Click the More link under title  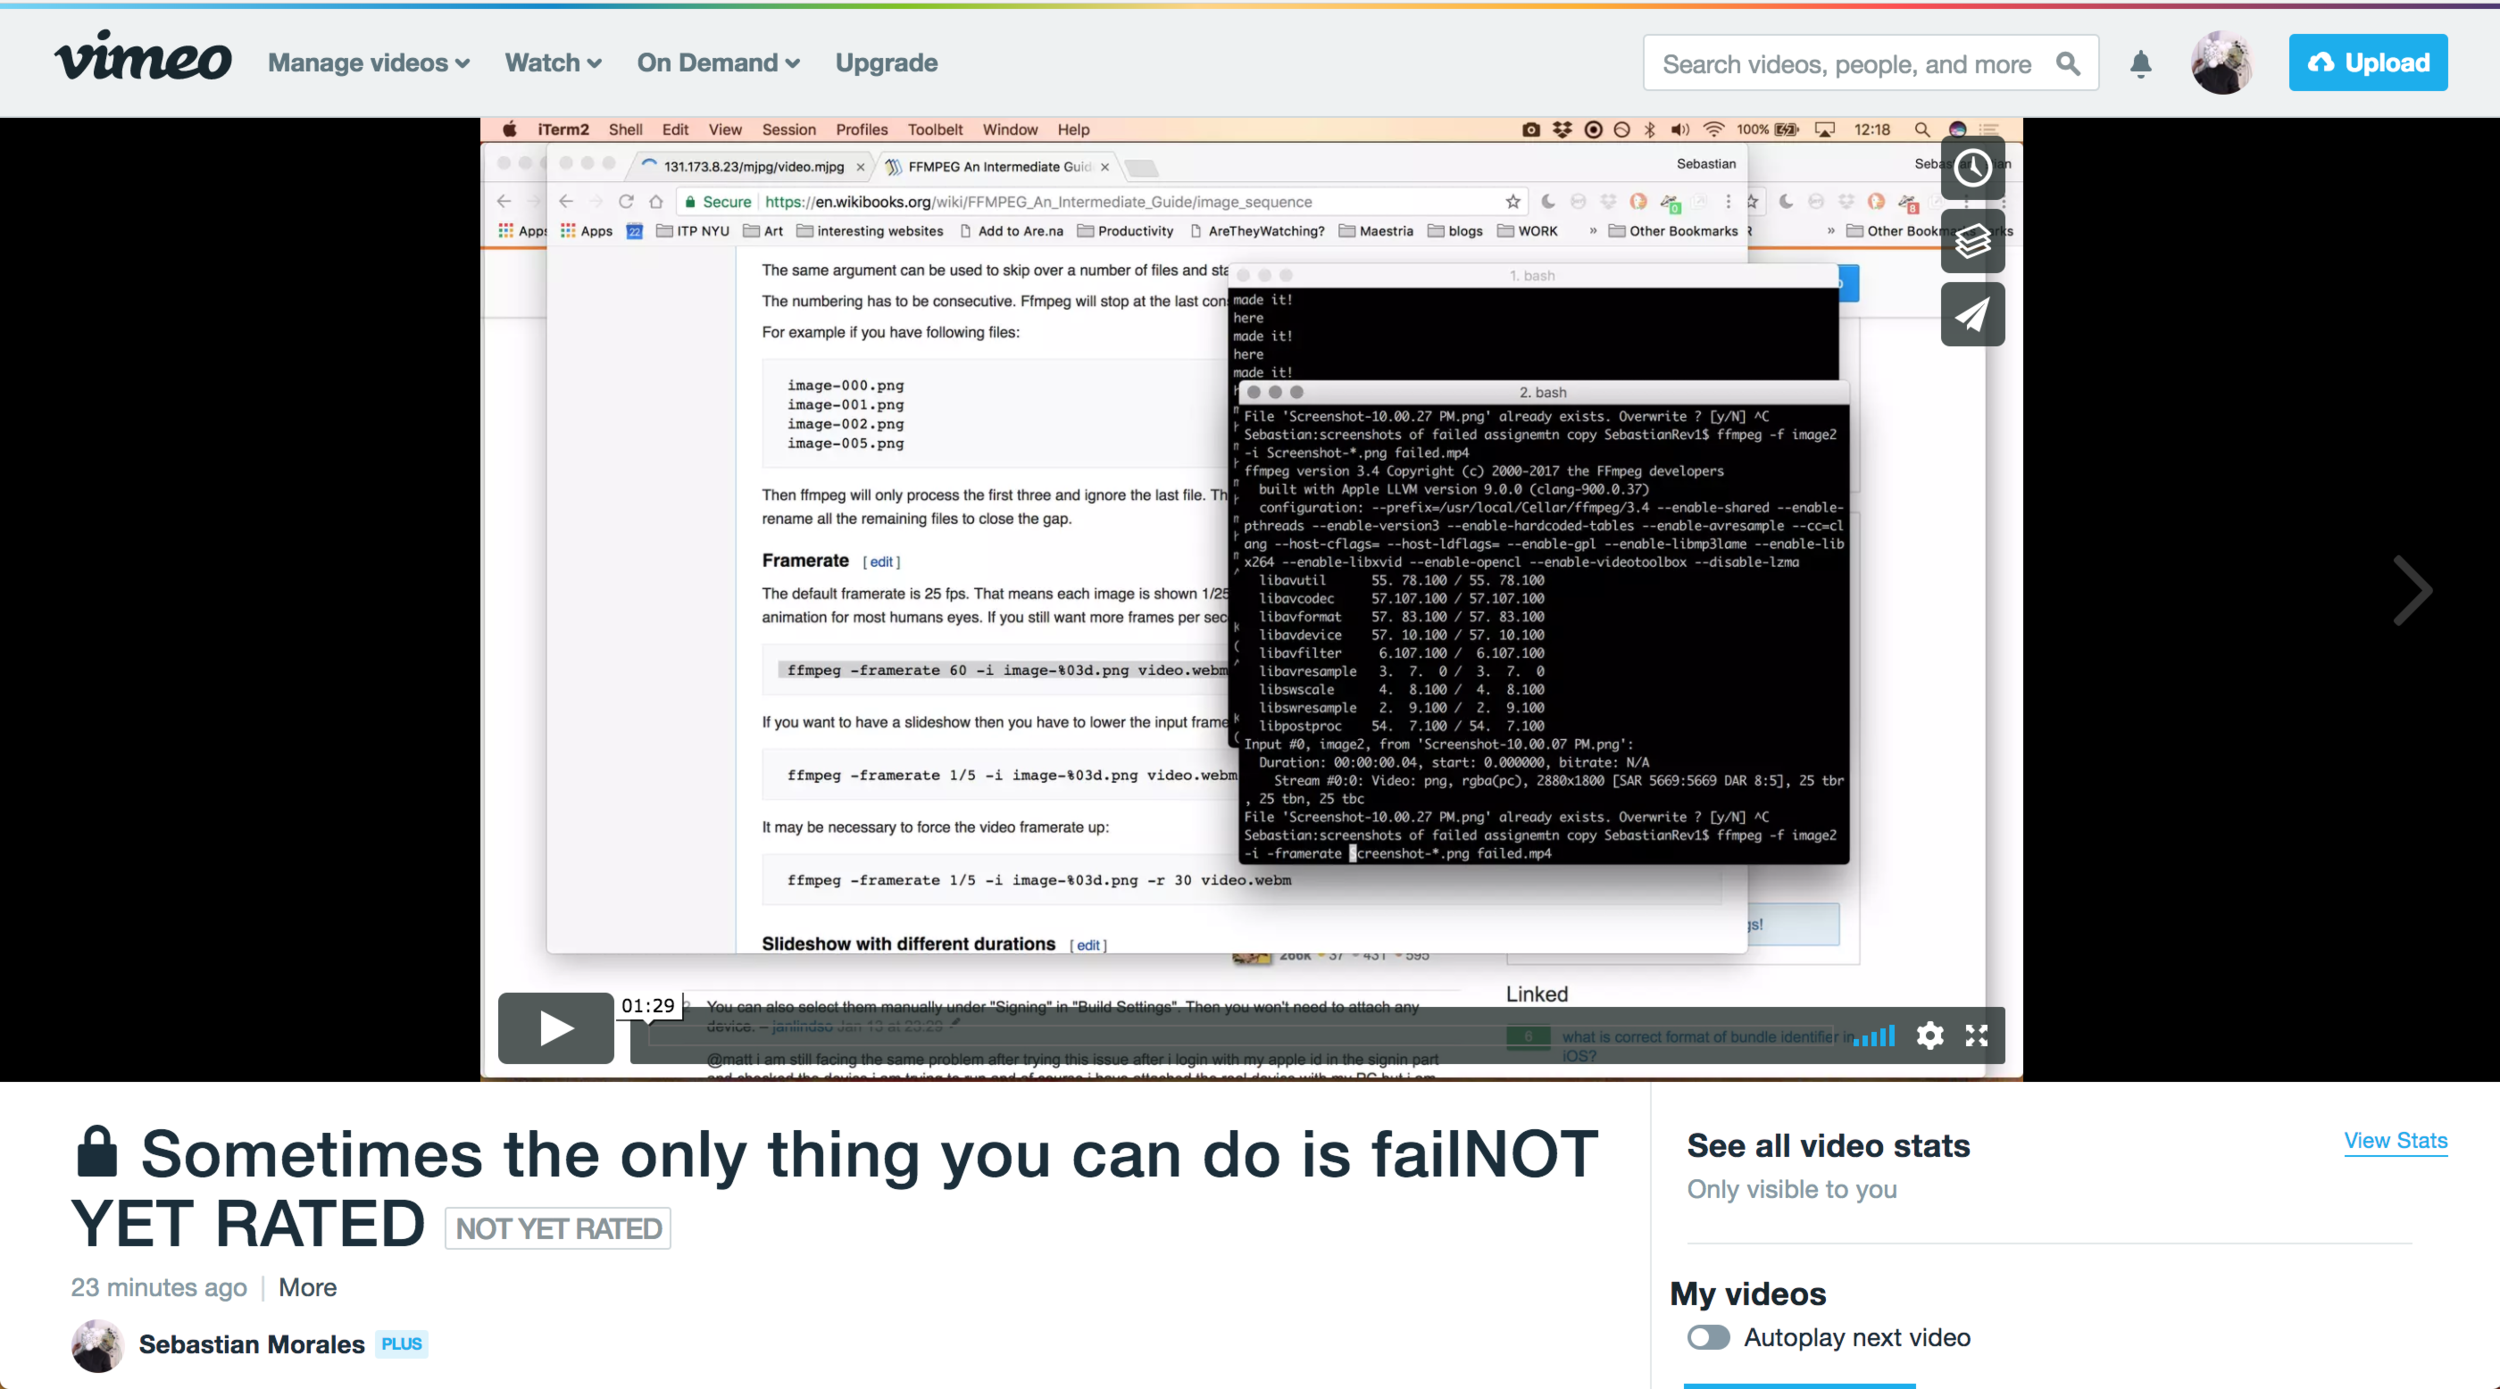point(307,1287)
